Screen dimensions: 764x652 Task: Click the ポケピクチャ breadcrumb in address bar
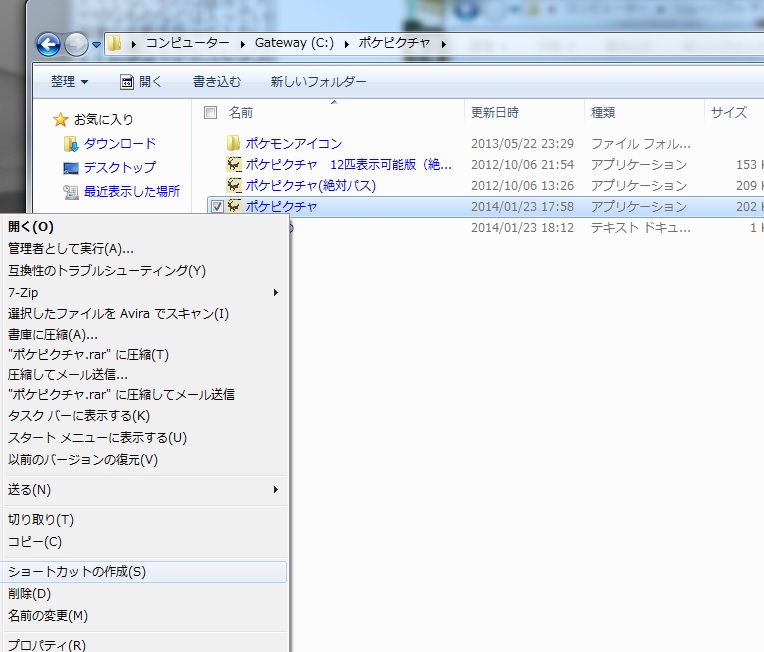[394, 43]
